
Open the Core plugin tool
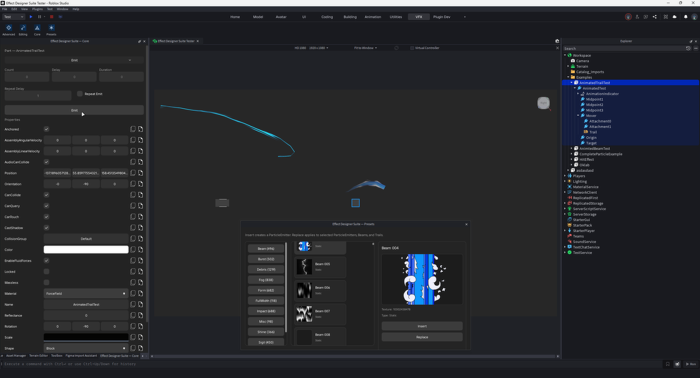coord(37,29)
